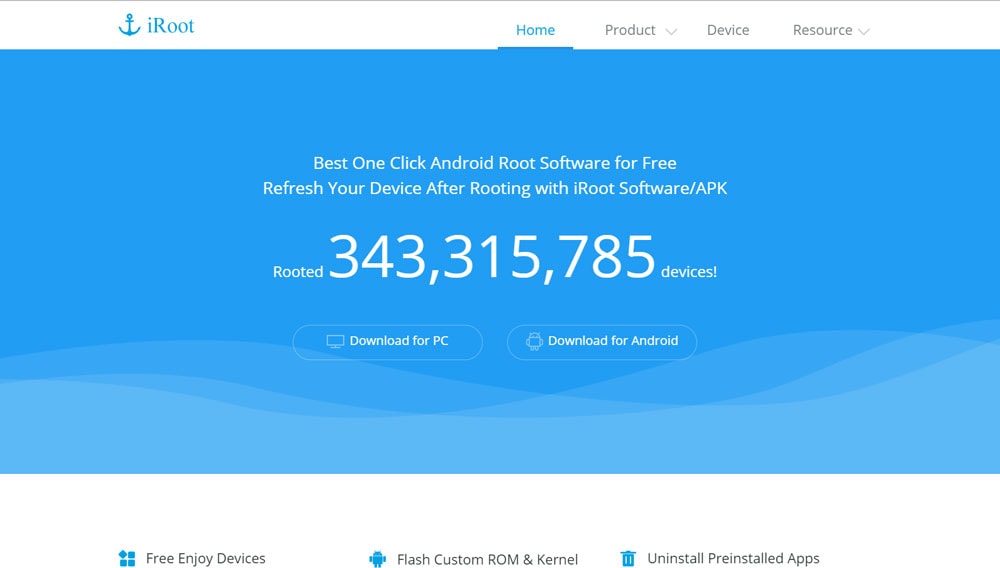The image size is (1000, 568).
Task: Click the iRoot brand name text
Action: pos(170,25)
